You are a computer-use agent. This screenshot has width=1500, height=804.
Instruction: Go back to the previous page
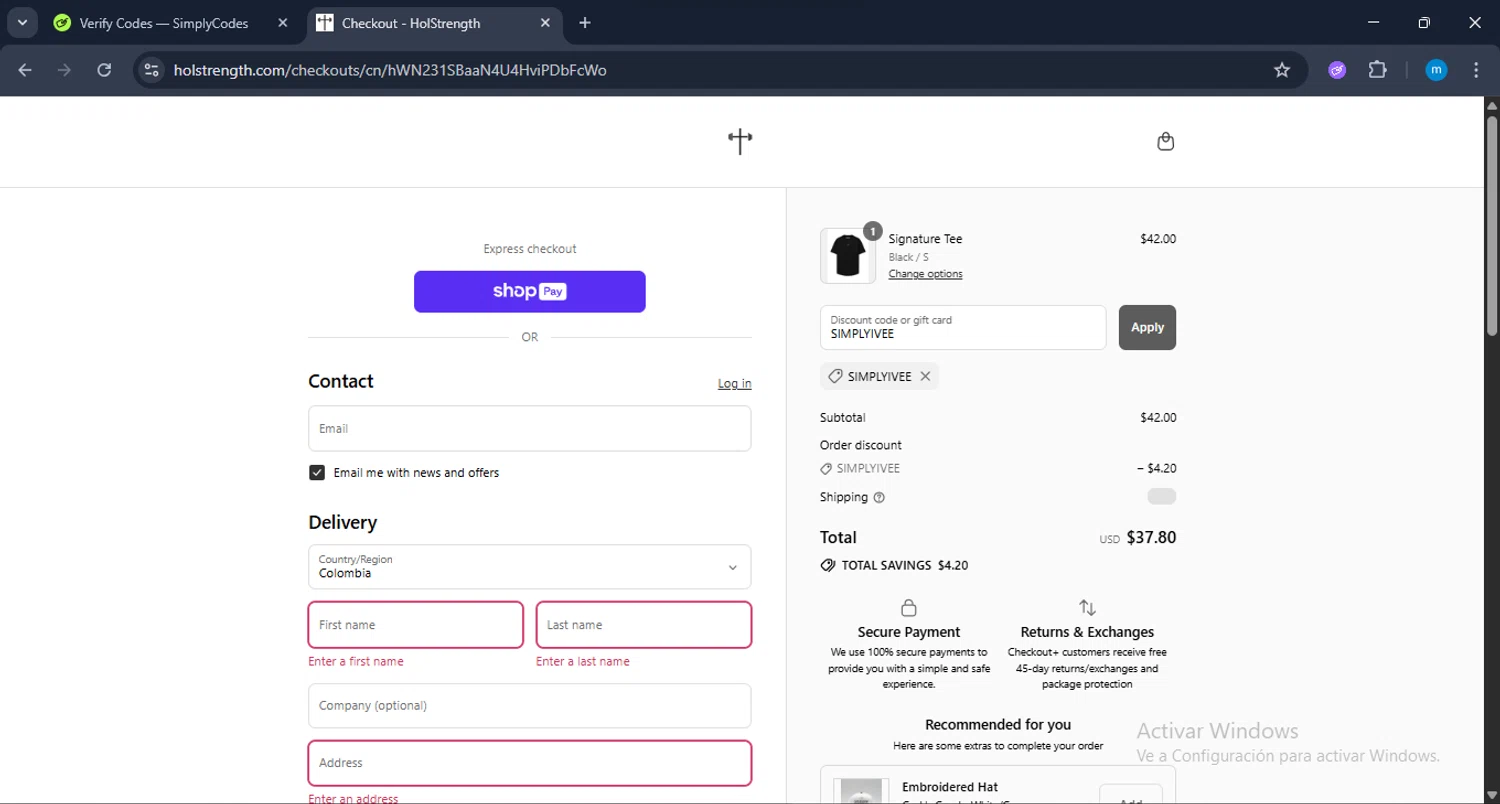(x=25, y=70)
